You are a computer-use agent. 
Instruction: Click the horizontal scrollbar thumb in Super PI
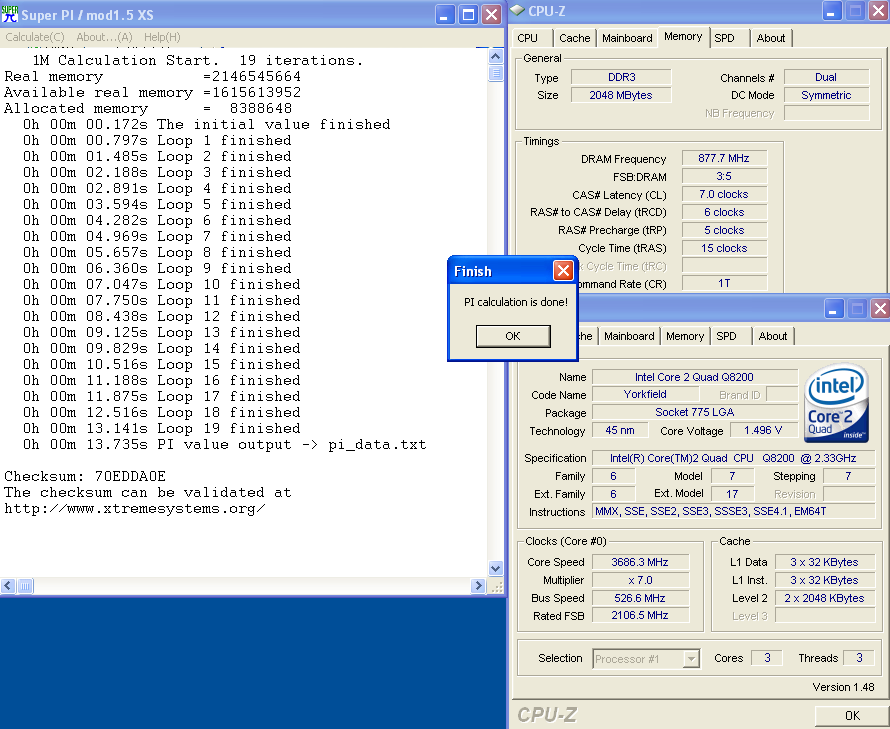coord(26,585)
